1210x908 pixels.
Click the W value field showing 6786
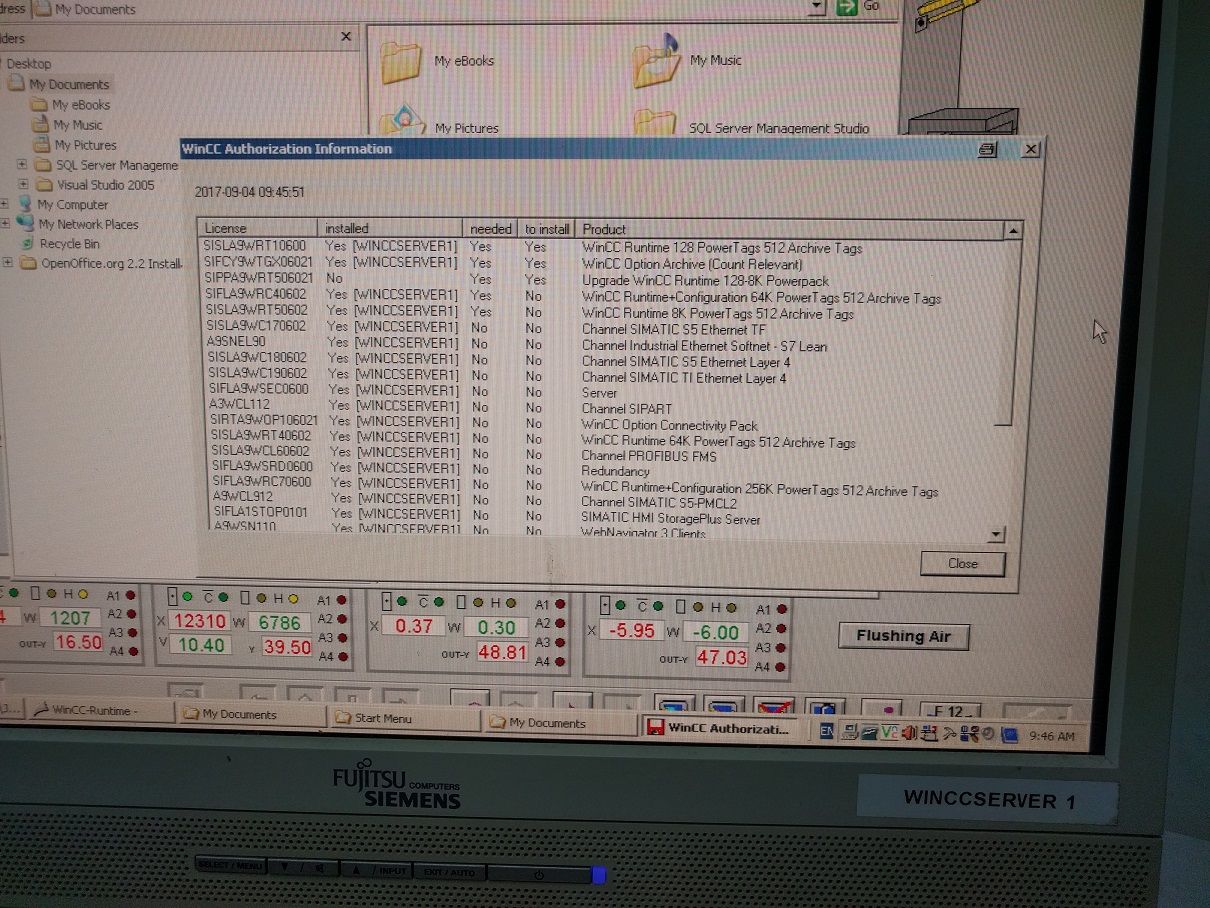(x=280, y=623)
